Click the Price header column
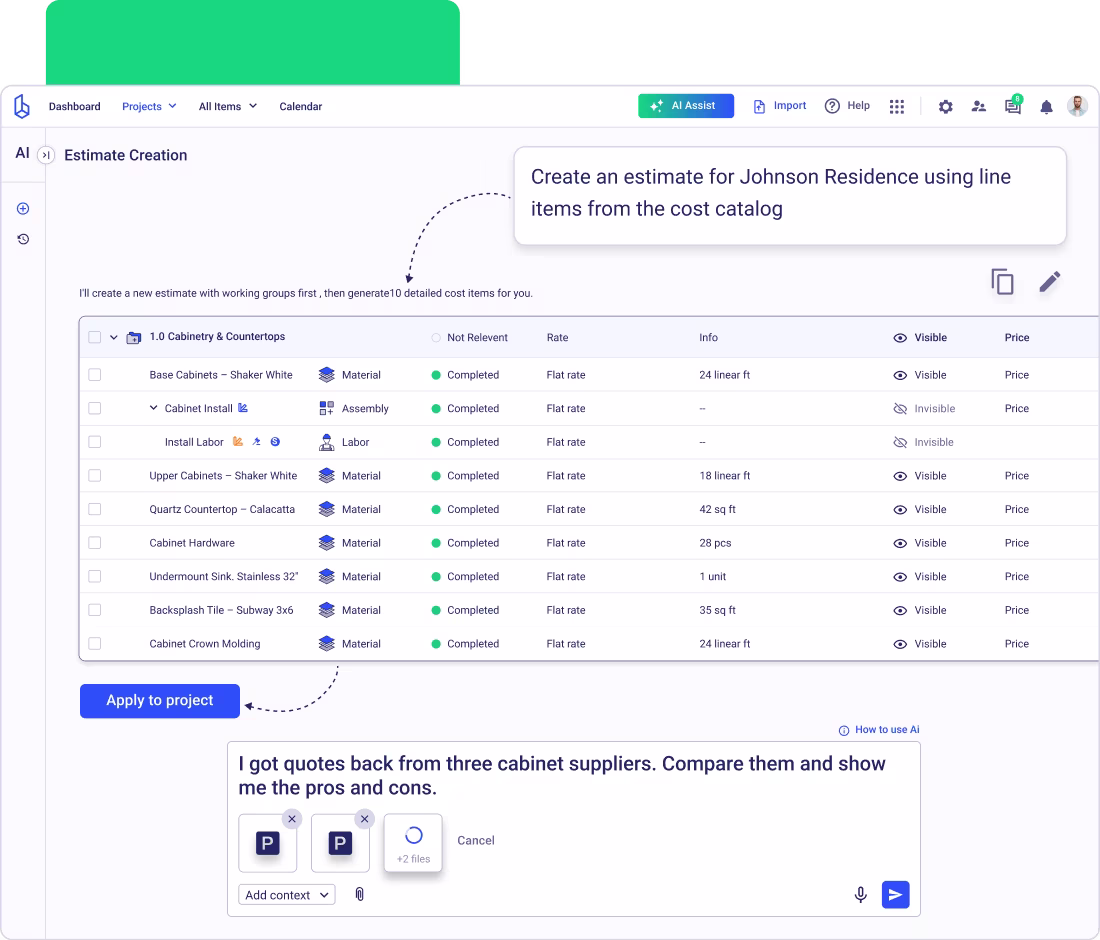 click(x=1017, y=337)
